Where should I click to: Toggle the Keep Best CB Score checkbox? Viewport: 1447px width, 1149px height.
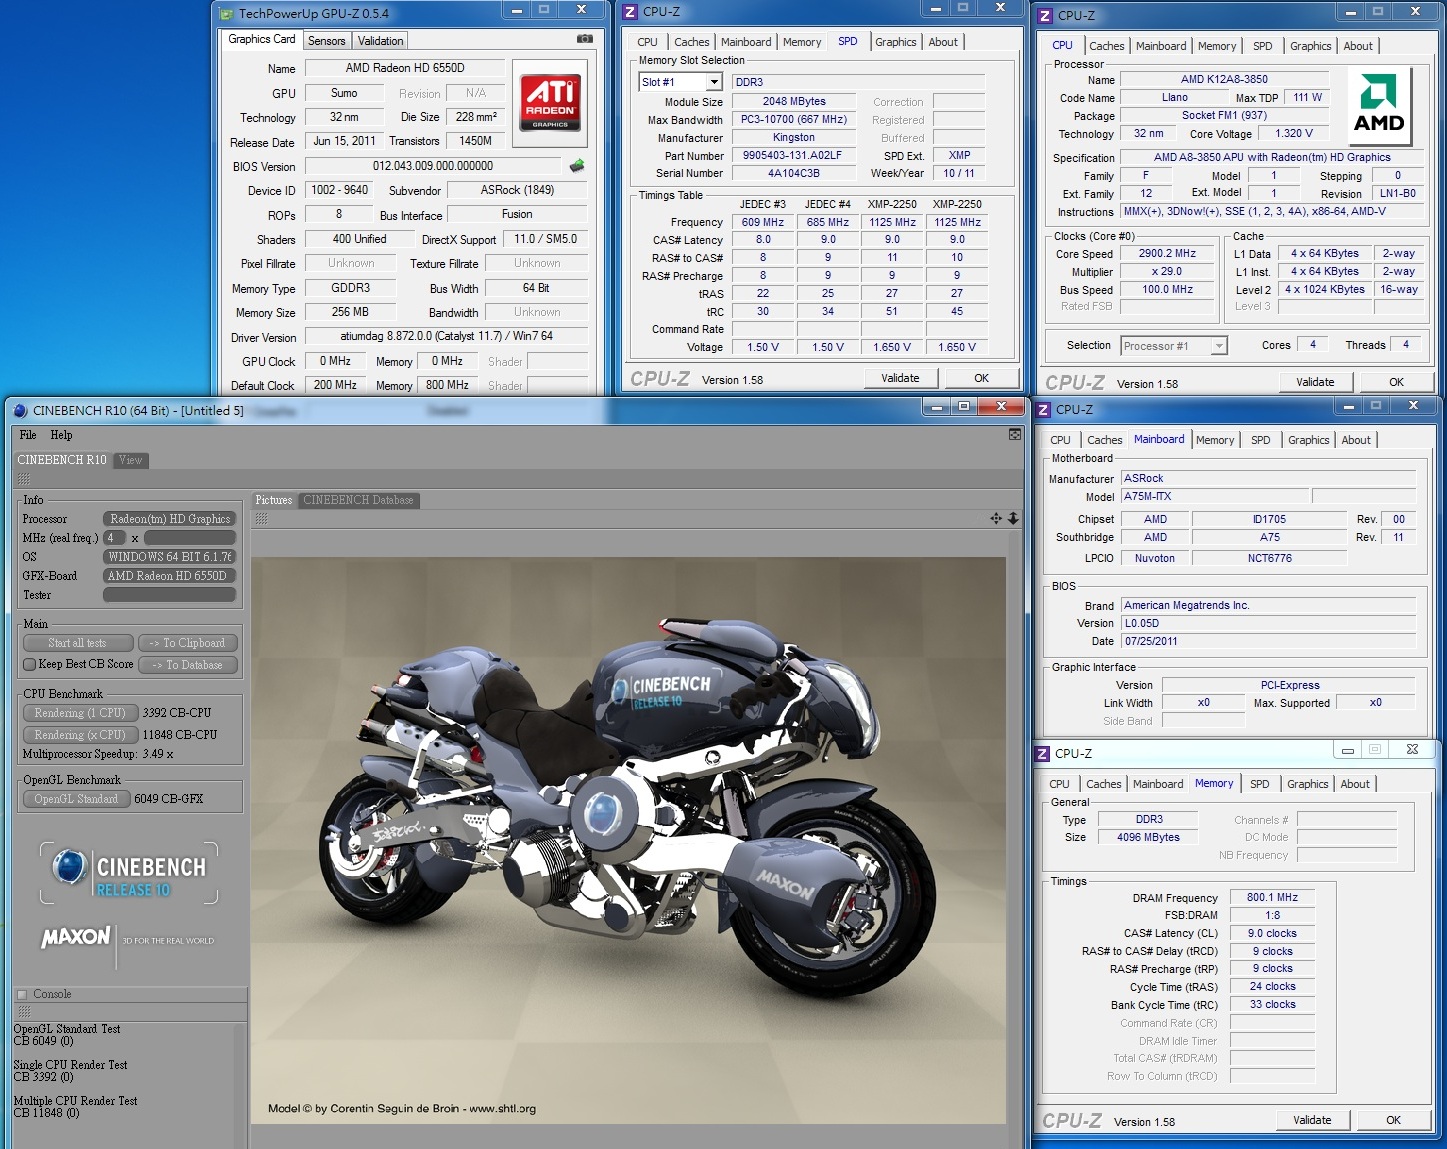[30, 664]
